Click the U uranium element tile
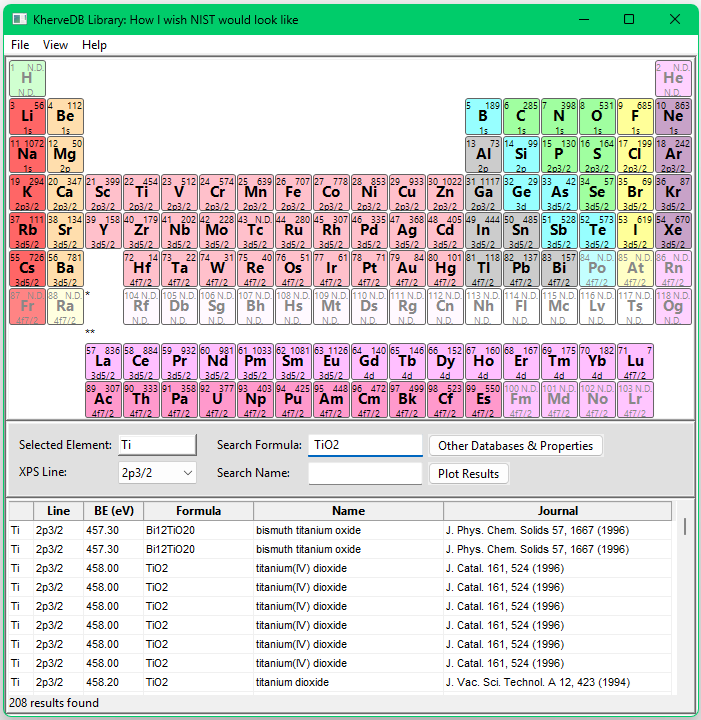The image size is (701, 720). tap(217, 400)
